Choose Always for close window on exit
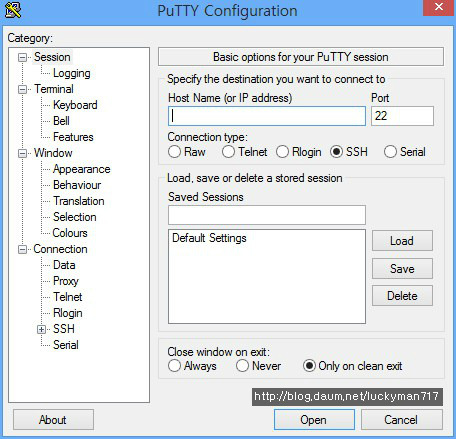Viewport: 456px width, 439px height. [x=174, y=366]
